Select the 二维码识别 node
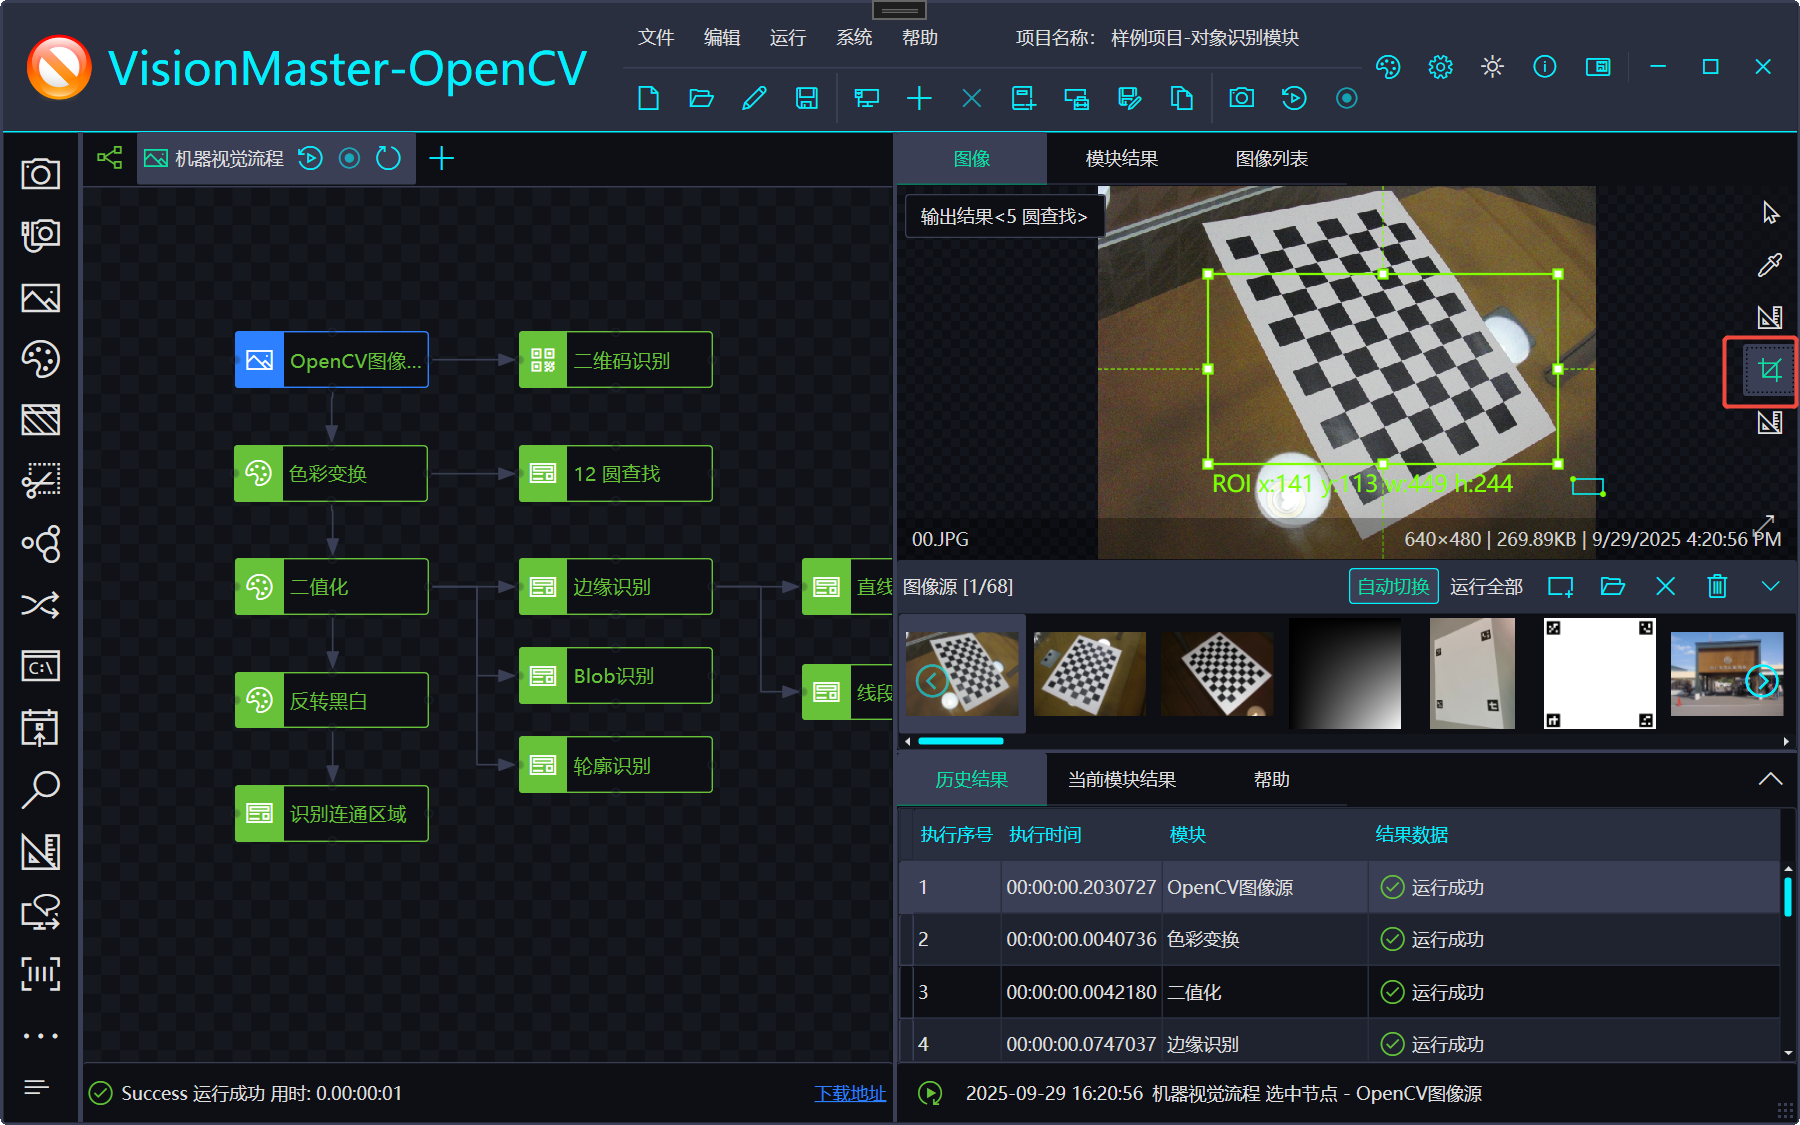The height and width of the screenshot is (1125, 1800). tap(616, 360)
